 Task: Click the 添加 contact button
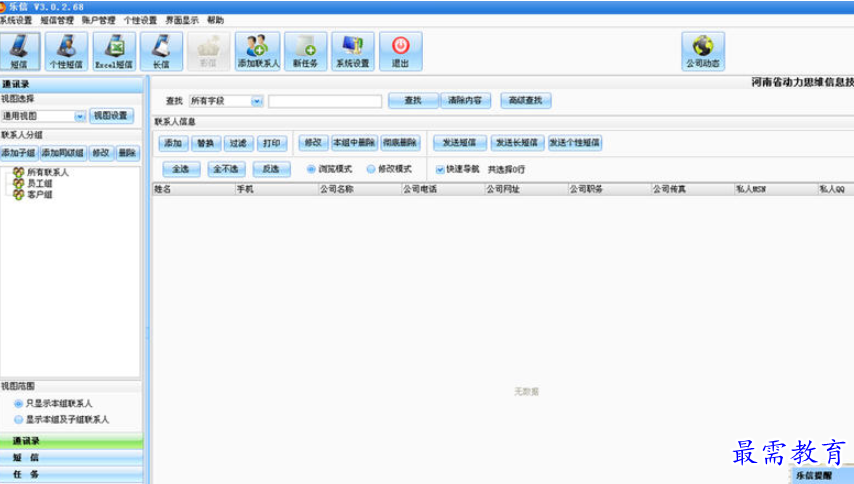pos(173,143)
